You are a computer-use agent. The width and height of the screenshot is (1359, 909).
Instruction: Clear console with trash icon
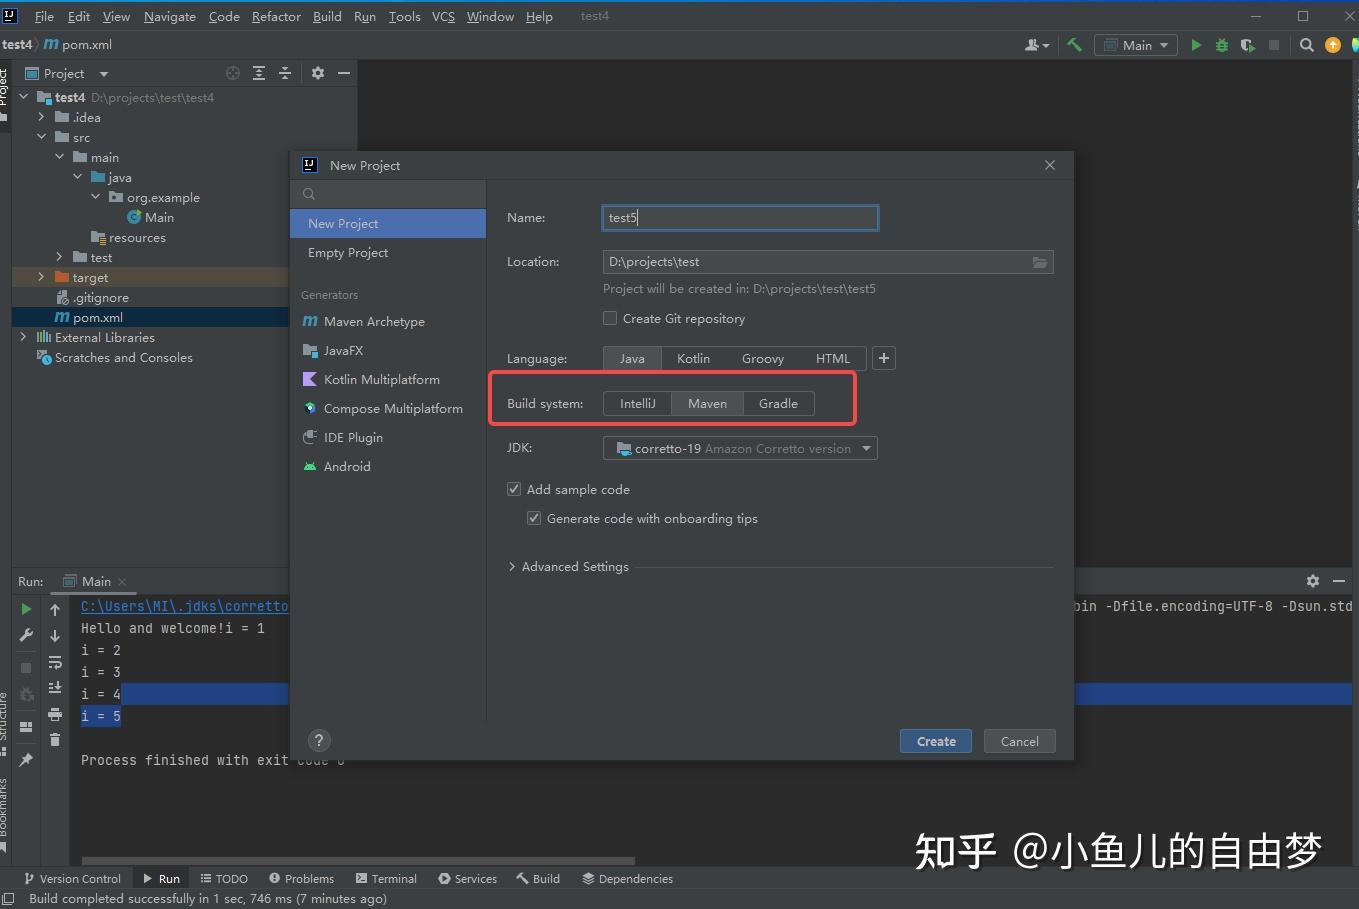point(55,740)
